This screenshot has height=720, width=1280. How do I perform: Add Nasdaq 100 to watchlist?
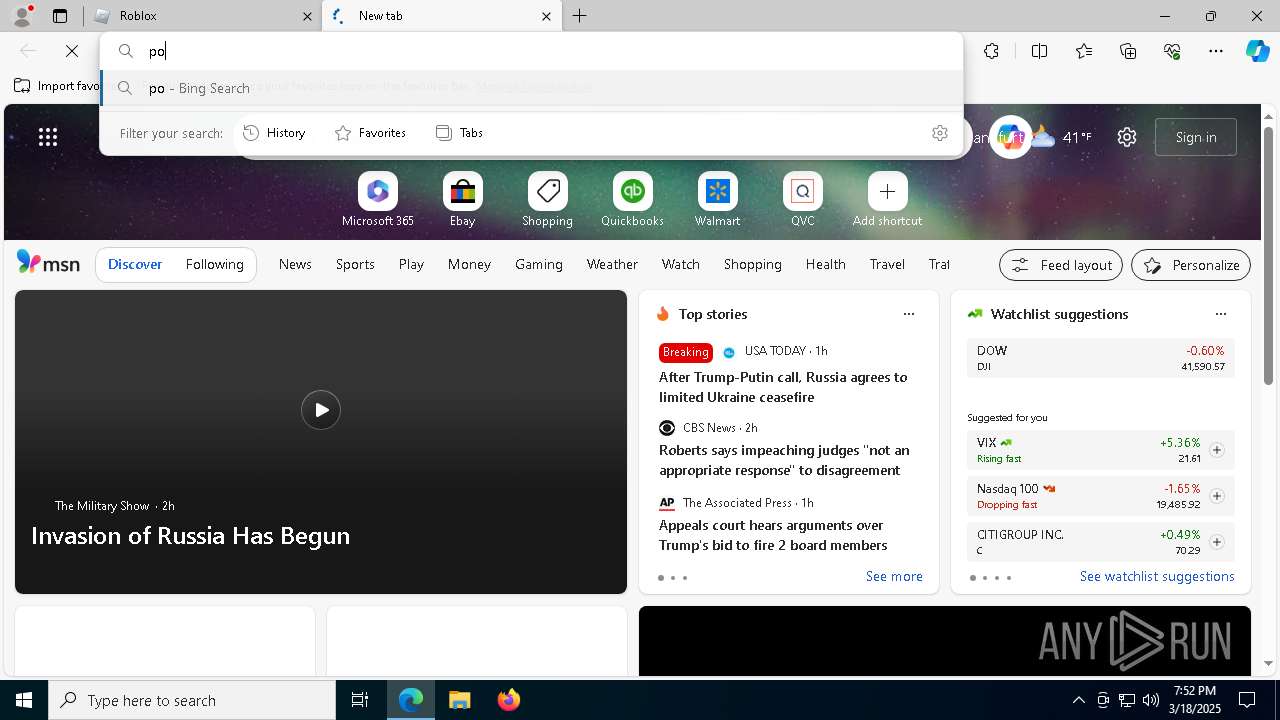pos(1217,496)
